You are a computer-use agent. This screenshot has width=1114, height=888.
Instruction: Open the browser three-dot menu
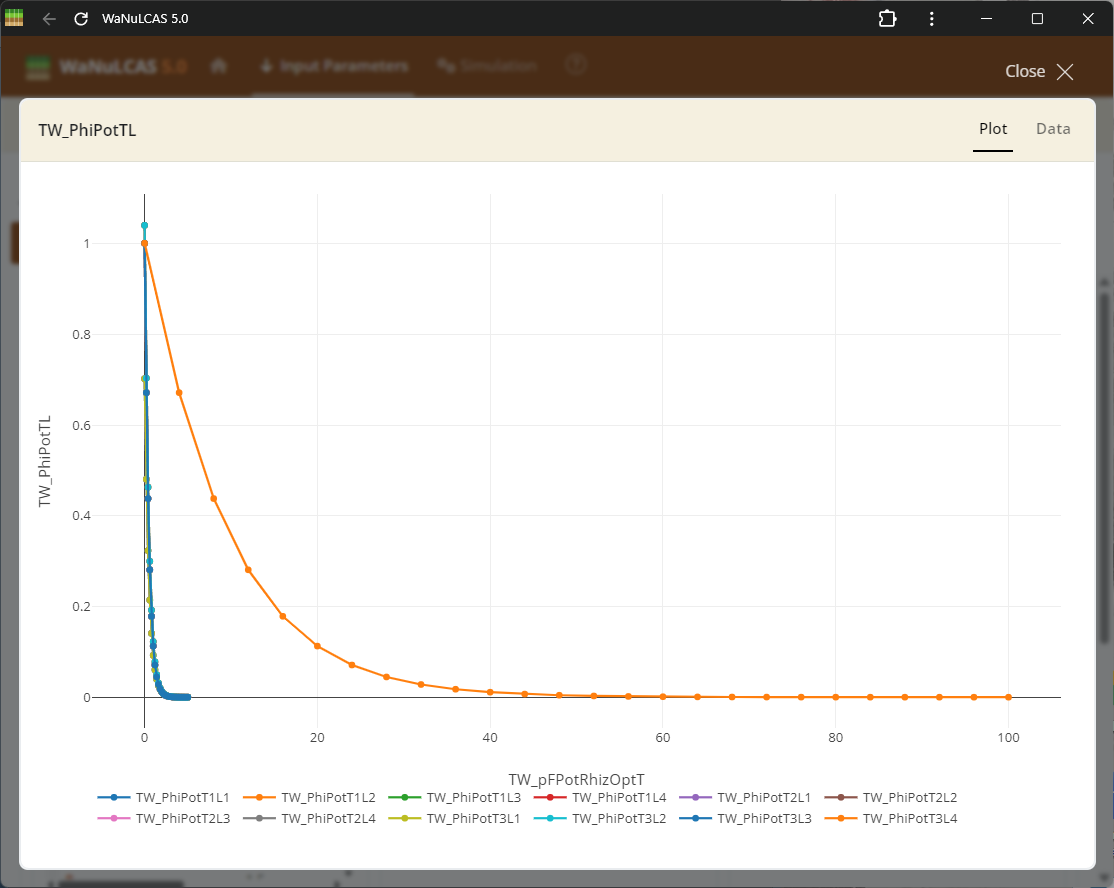(931, 18)
